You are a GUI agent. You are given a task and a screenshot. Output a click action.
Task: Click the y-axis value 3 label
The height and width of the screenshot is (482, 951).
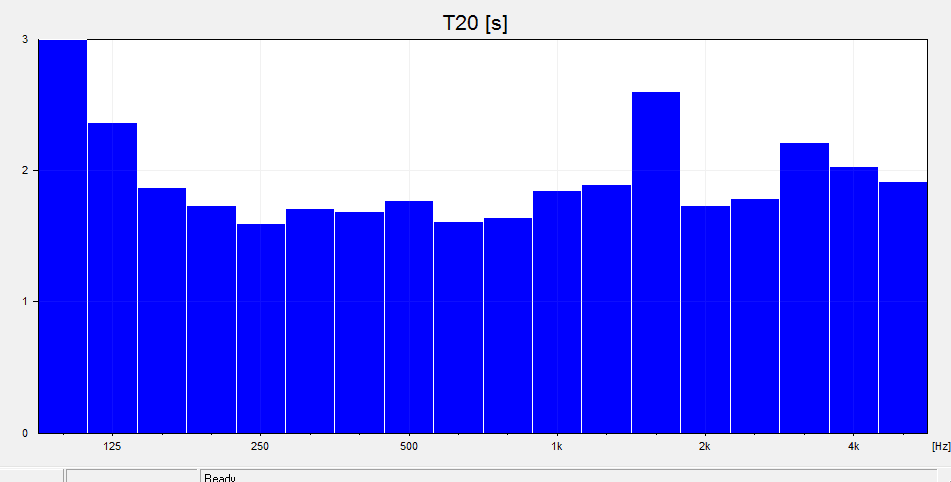coord(25,40)
